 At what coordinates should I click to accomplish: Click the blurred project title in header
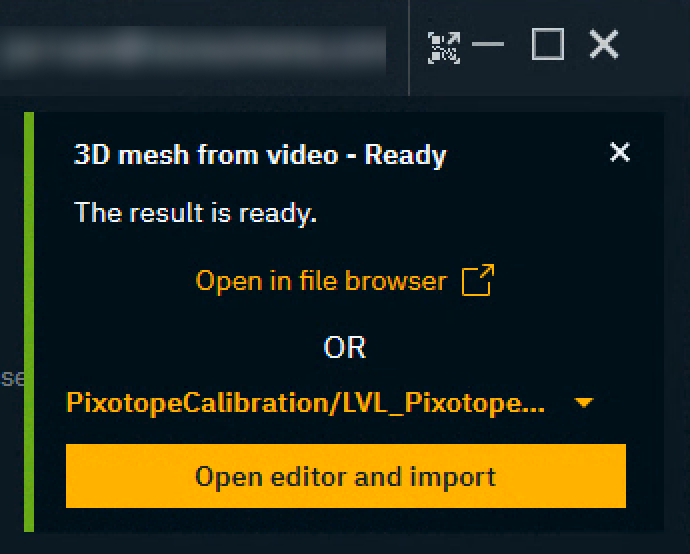point(193,49)
